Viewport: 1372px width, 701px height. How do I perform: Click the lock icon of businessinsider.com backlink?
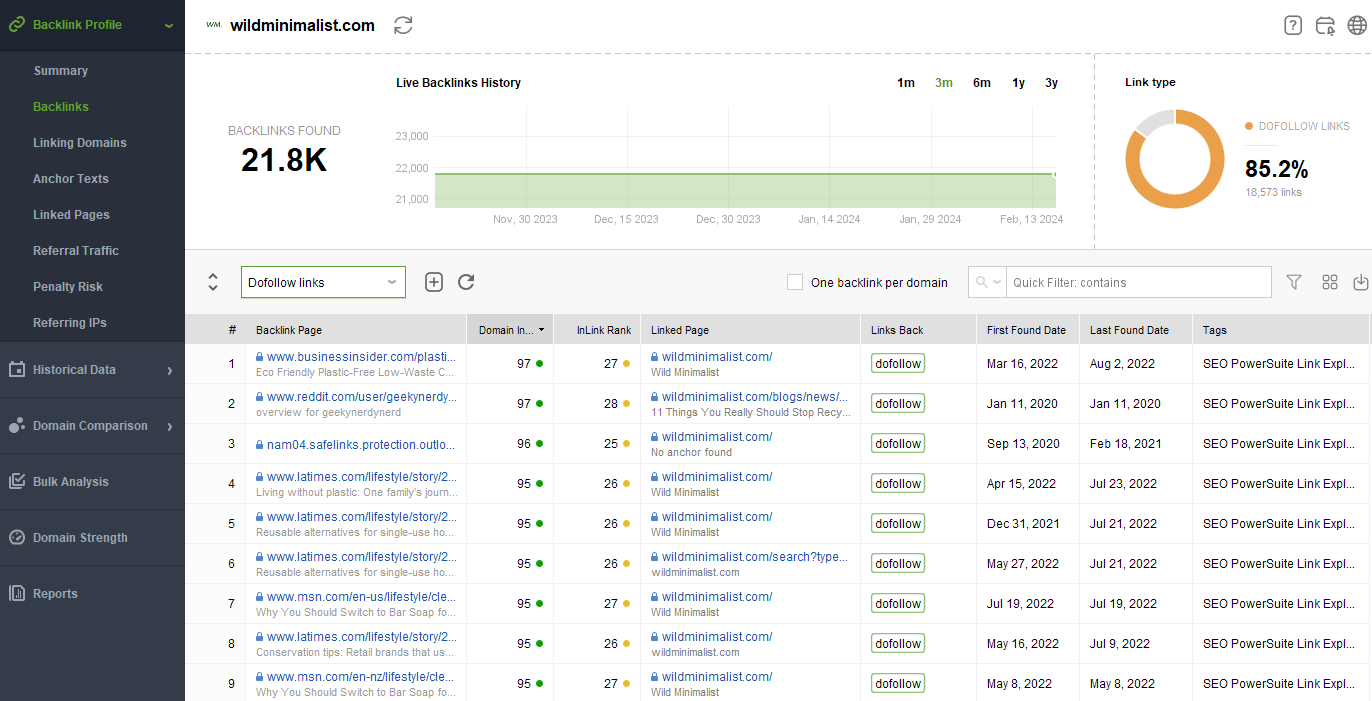(x=260, y=356)
